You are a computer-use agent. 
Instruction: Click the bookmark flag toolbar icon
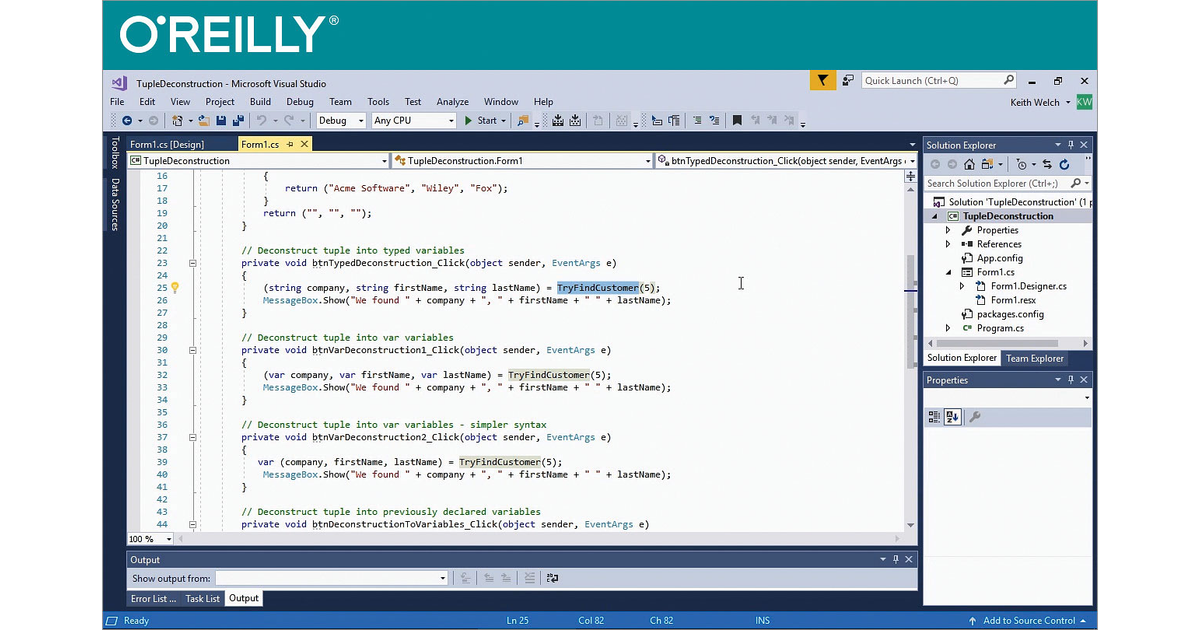tap(737, 121)
